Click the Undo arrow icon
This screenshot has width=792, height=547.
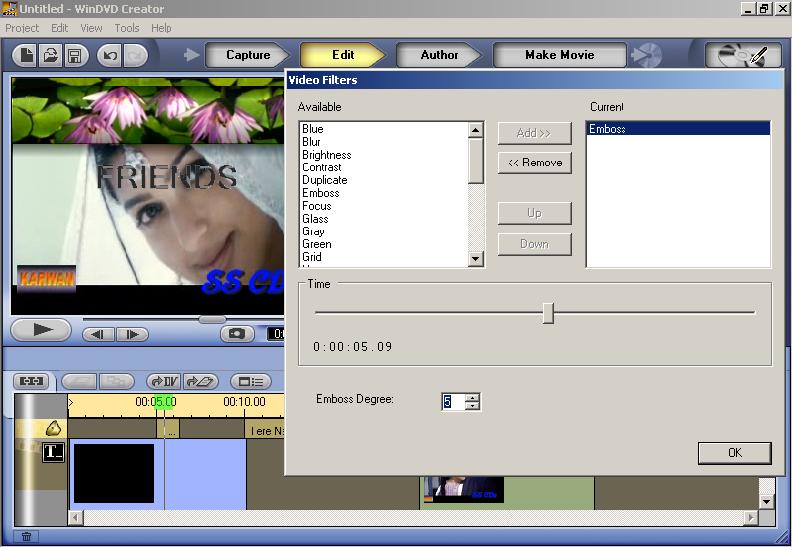point(110,55)
